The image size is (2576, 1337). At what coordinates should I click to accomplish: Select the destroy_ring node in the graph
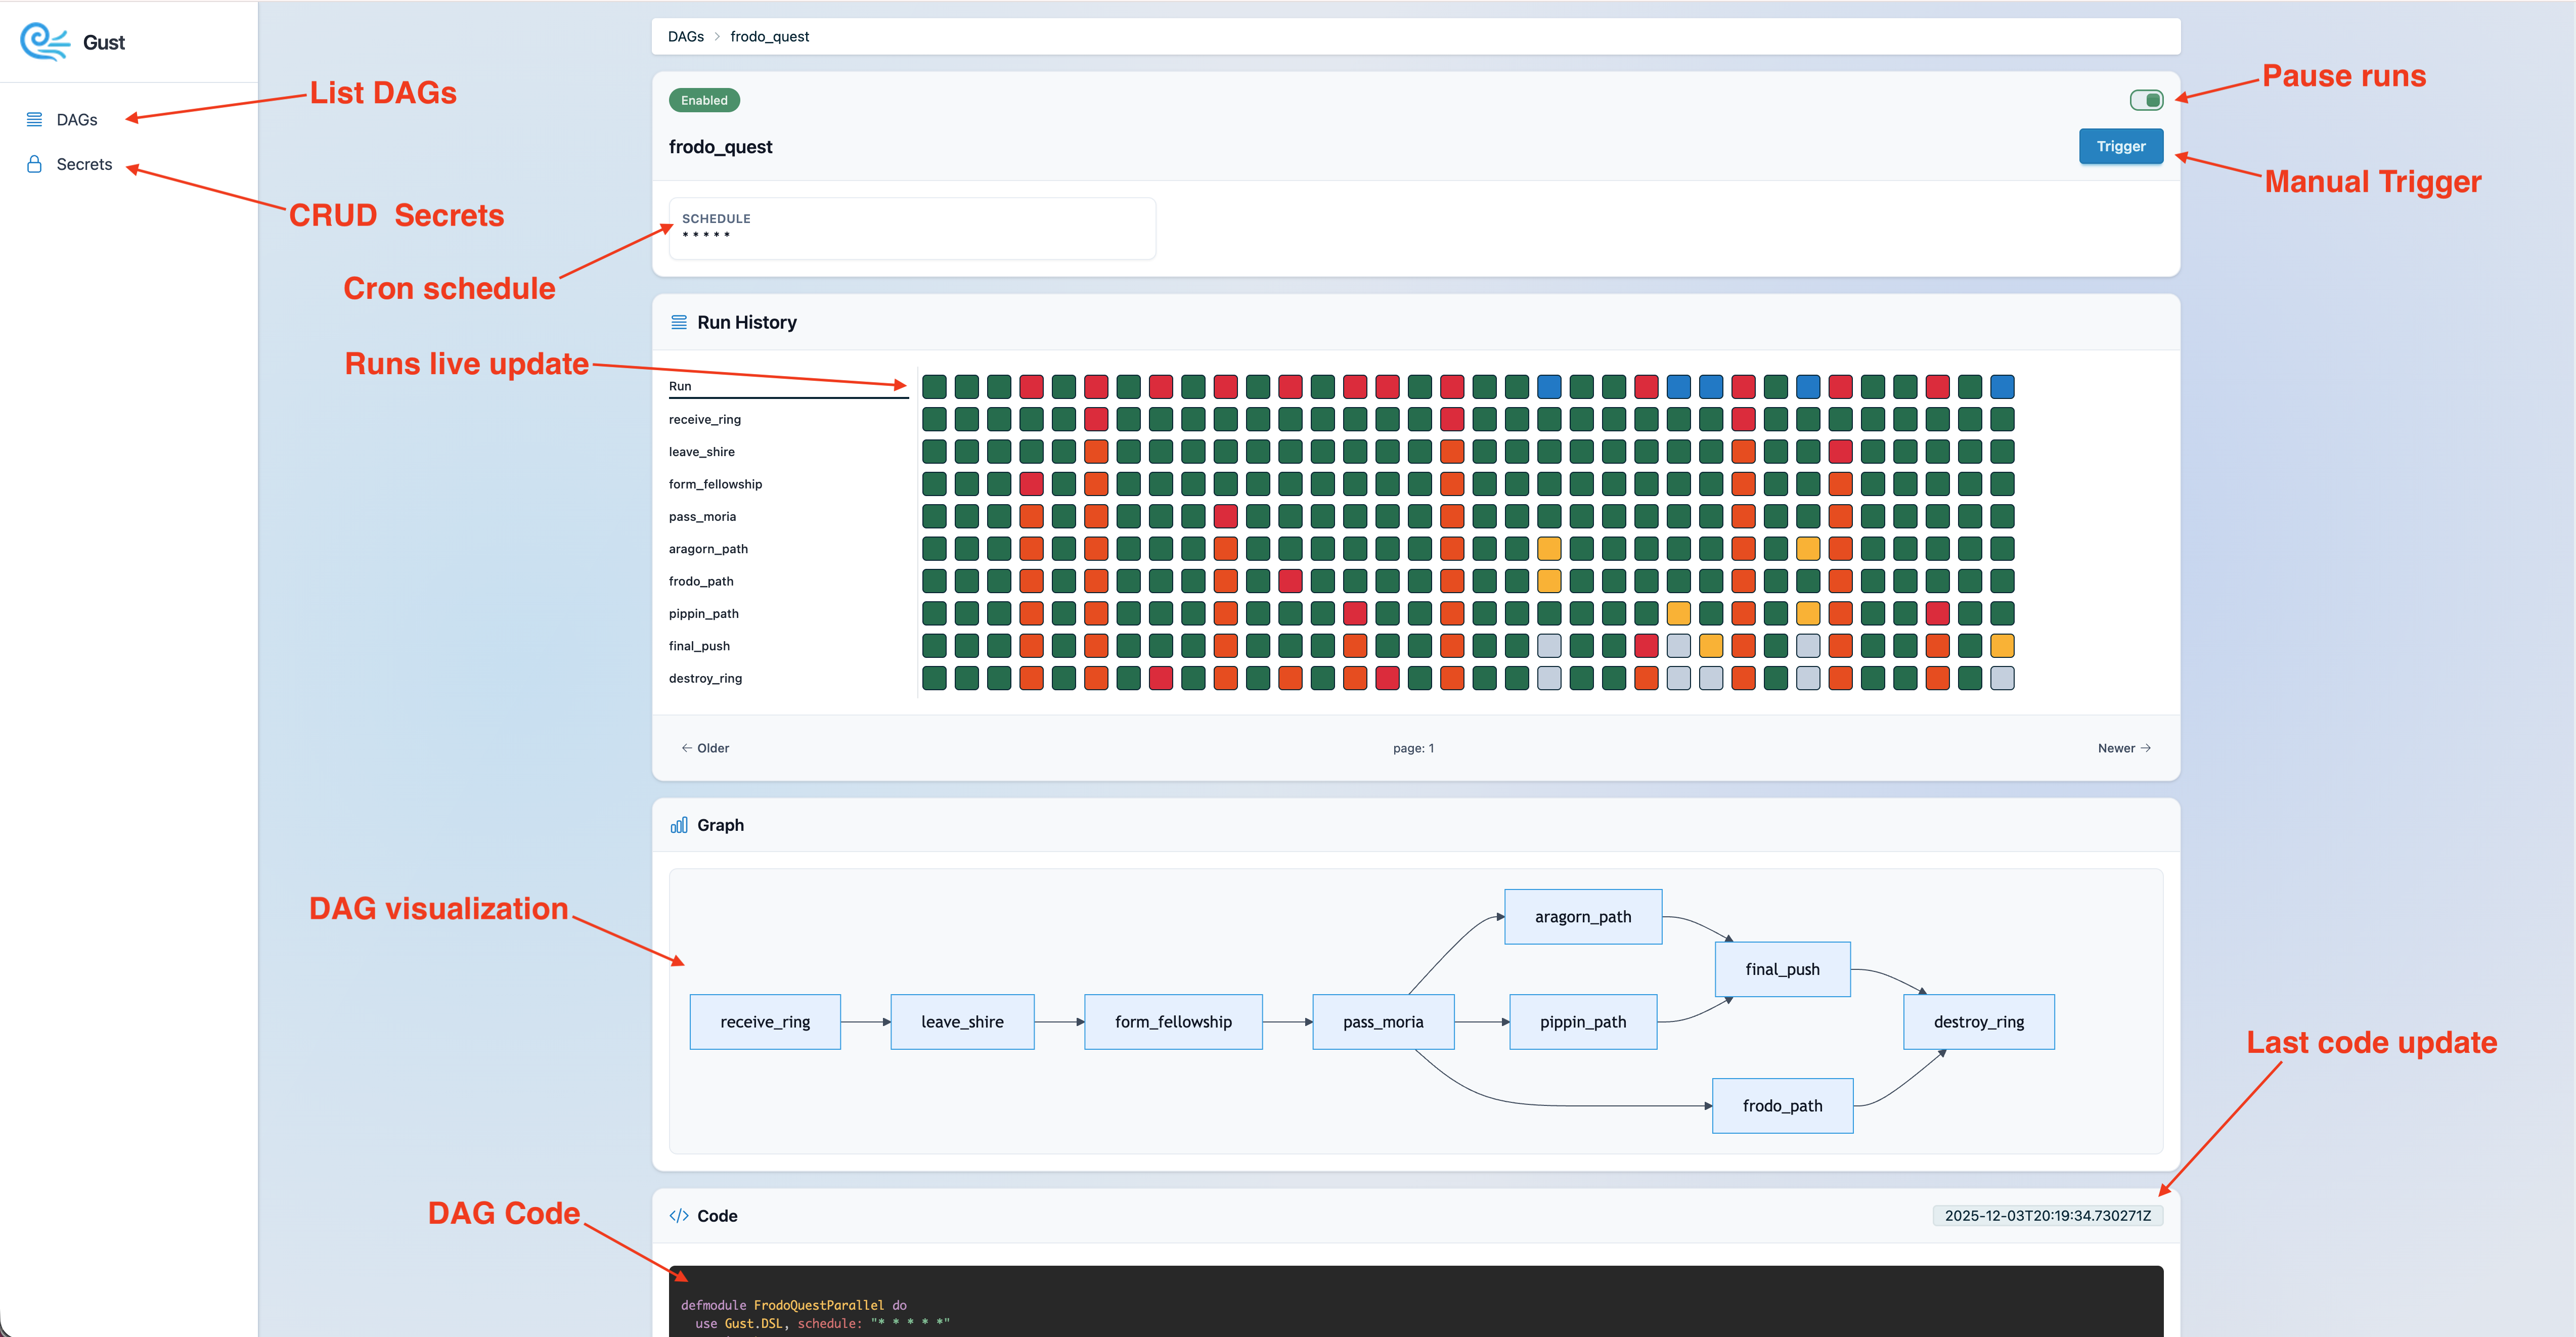pos(1978,1022)
